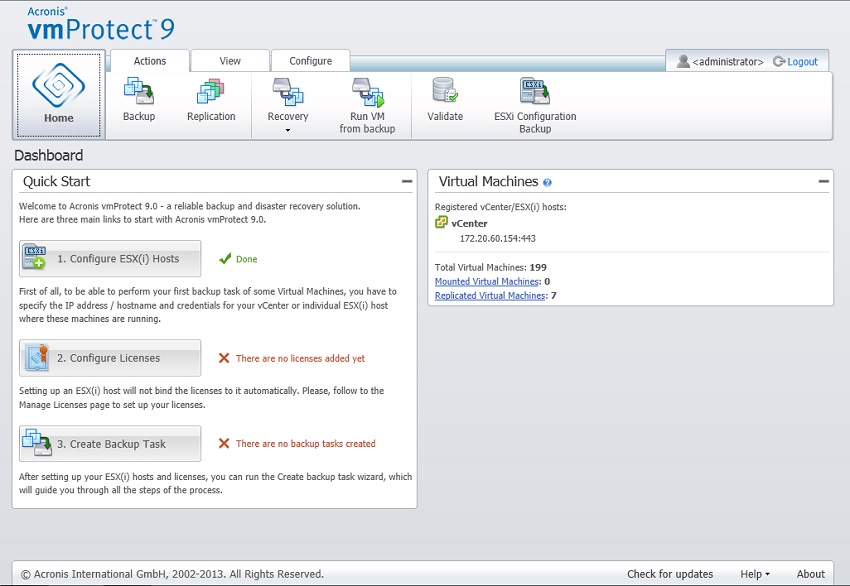Launch the Backup wizard icon
The height and width of the screenshot is (586, 850).
[x=139, y=91]
